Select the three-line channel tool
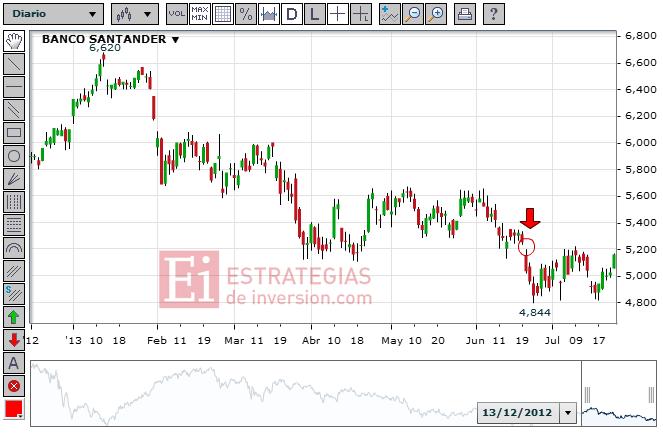The width and height of the screenshot is (663, 433). [x=14, y=271]
